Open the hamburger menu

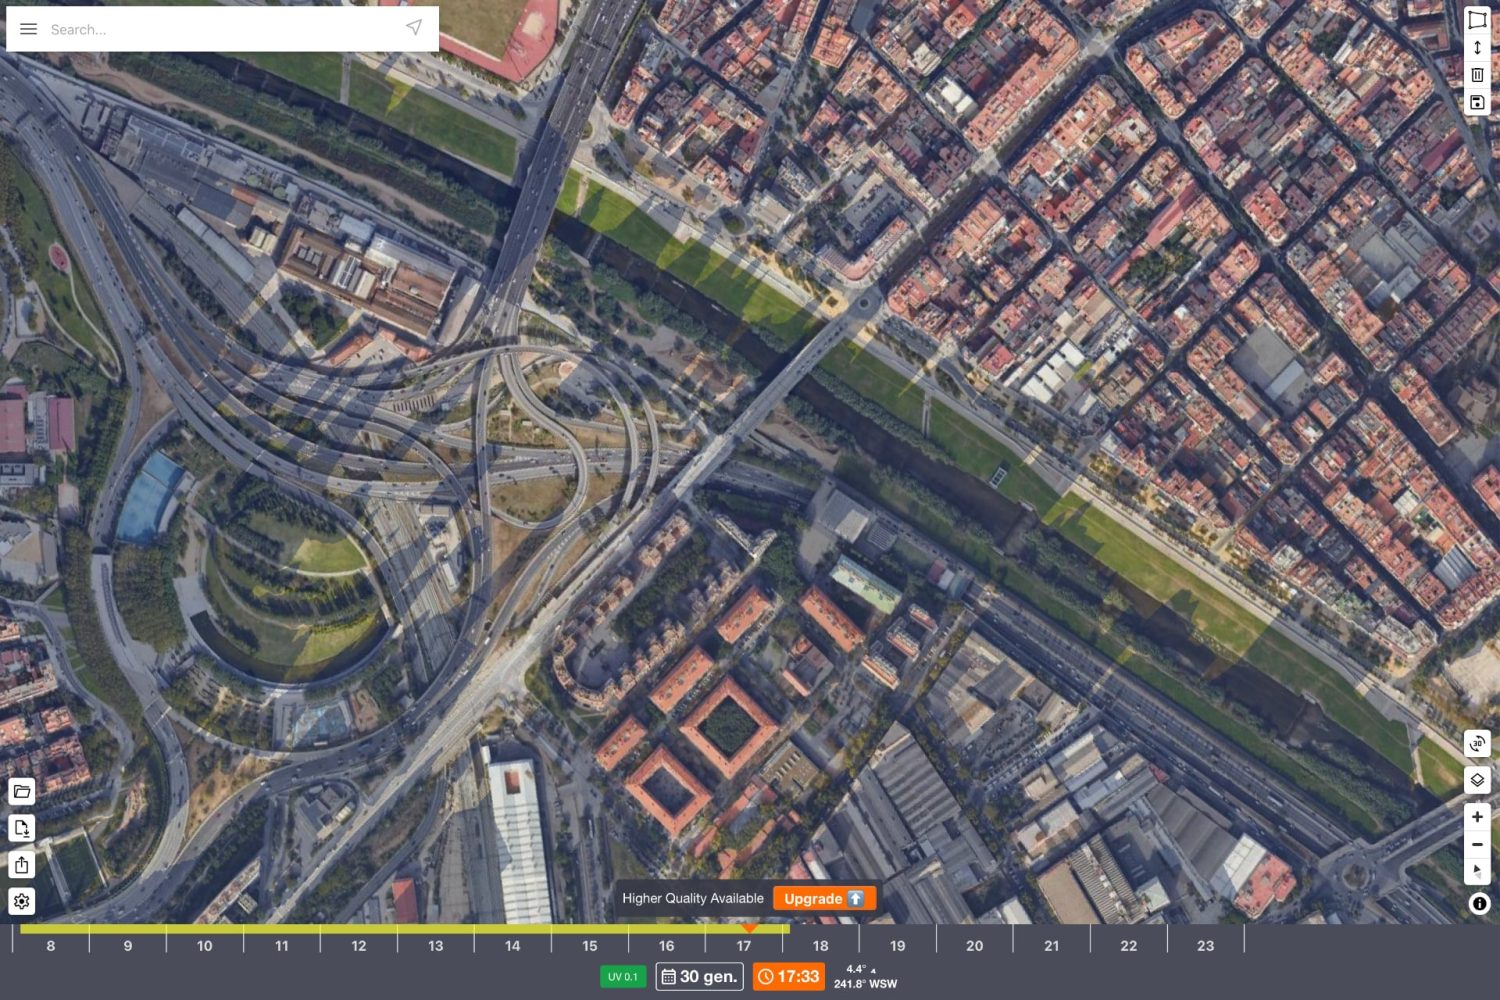pos(28,28)
